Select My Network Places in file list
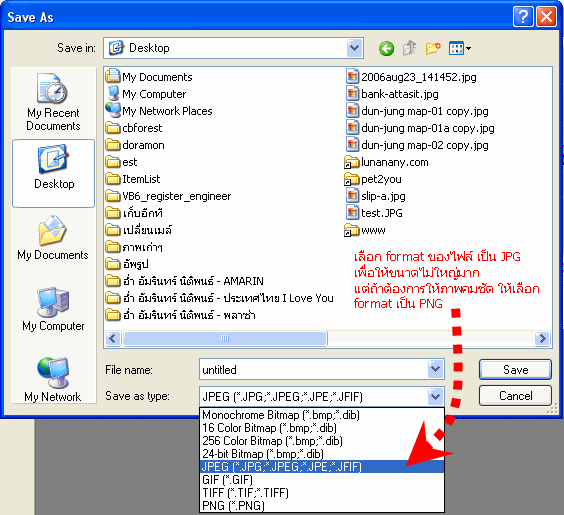 click(159, 111)
